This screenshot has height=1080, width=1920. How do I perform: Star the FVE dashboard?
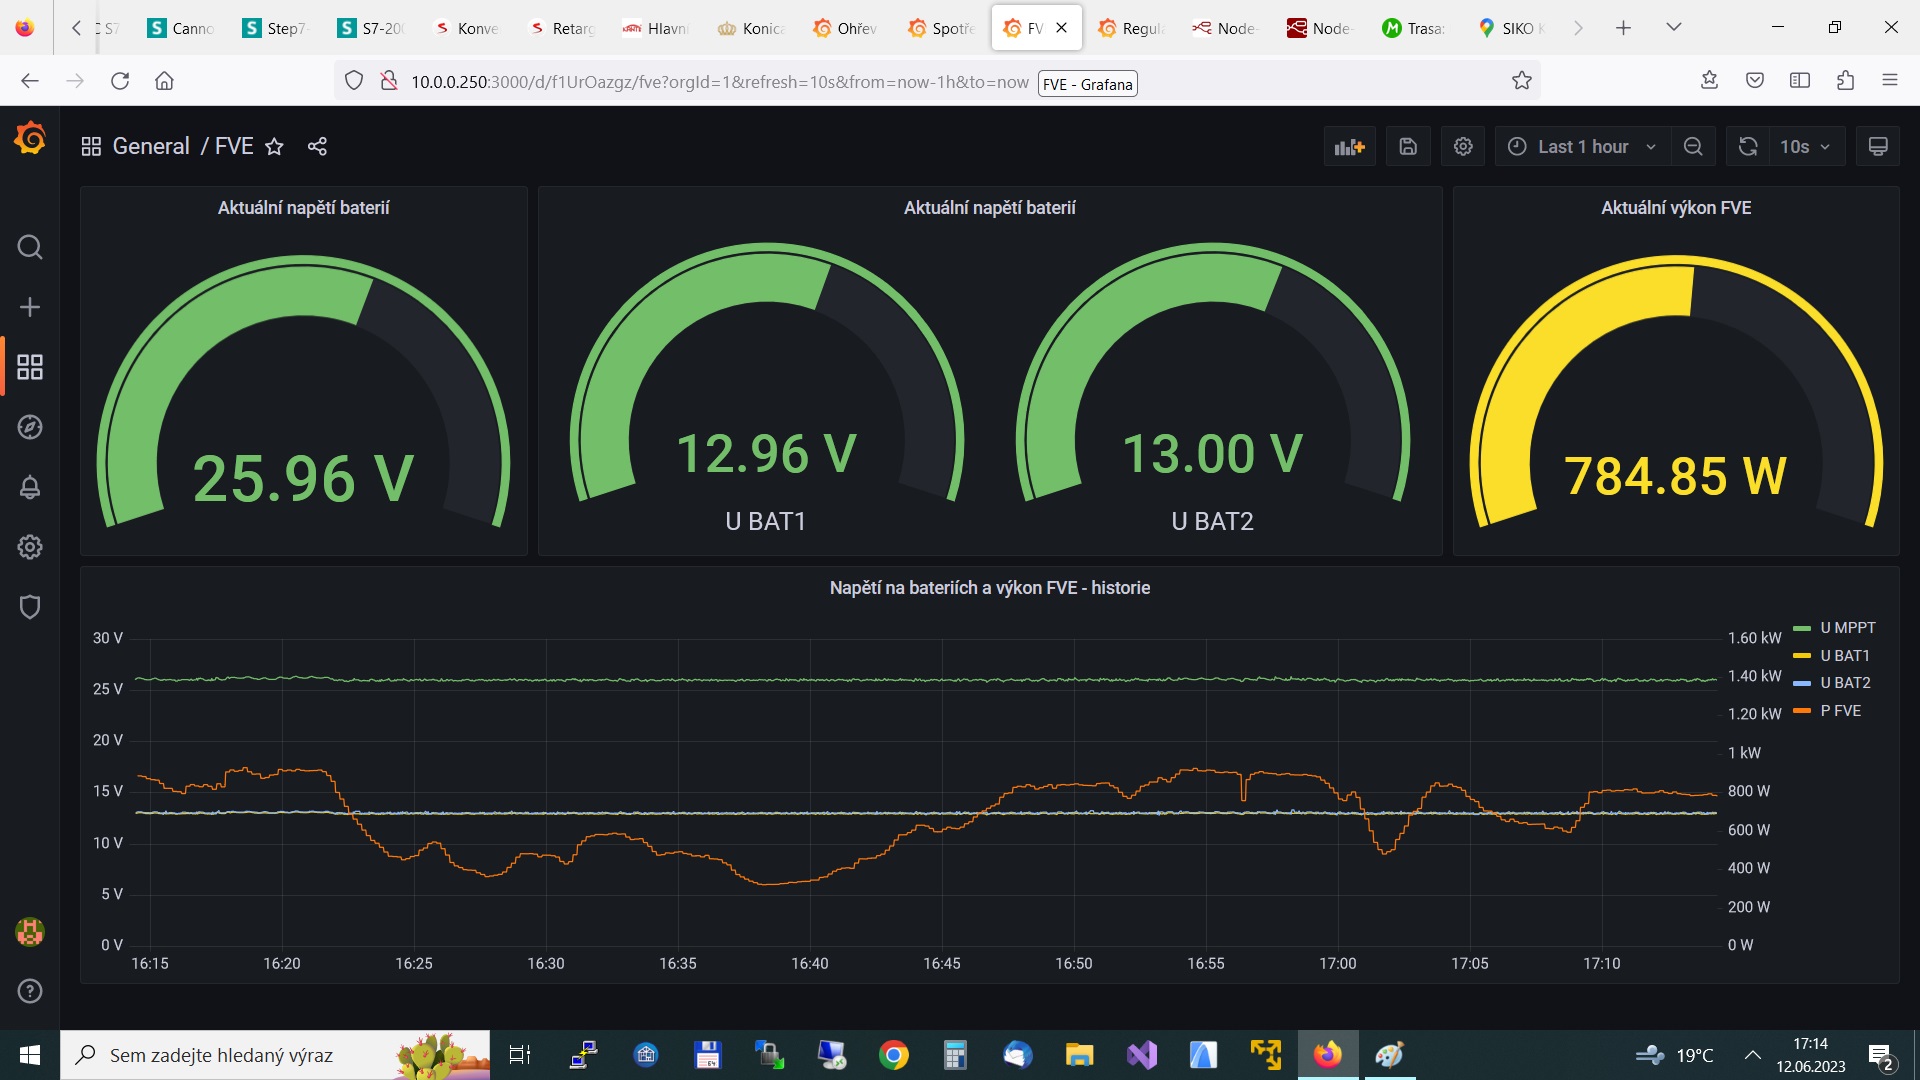click(x=274, y=147)
